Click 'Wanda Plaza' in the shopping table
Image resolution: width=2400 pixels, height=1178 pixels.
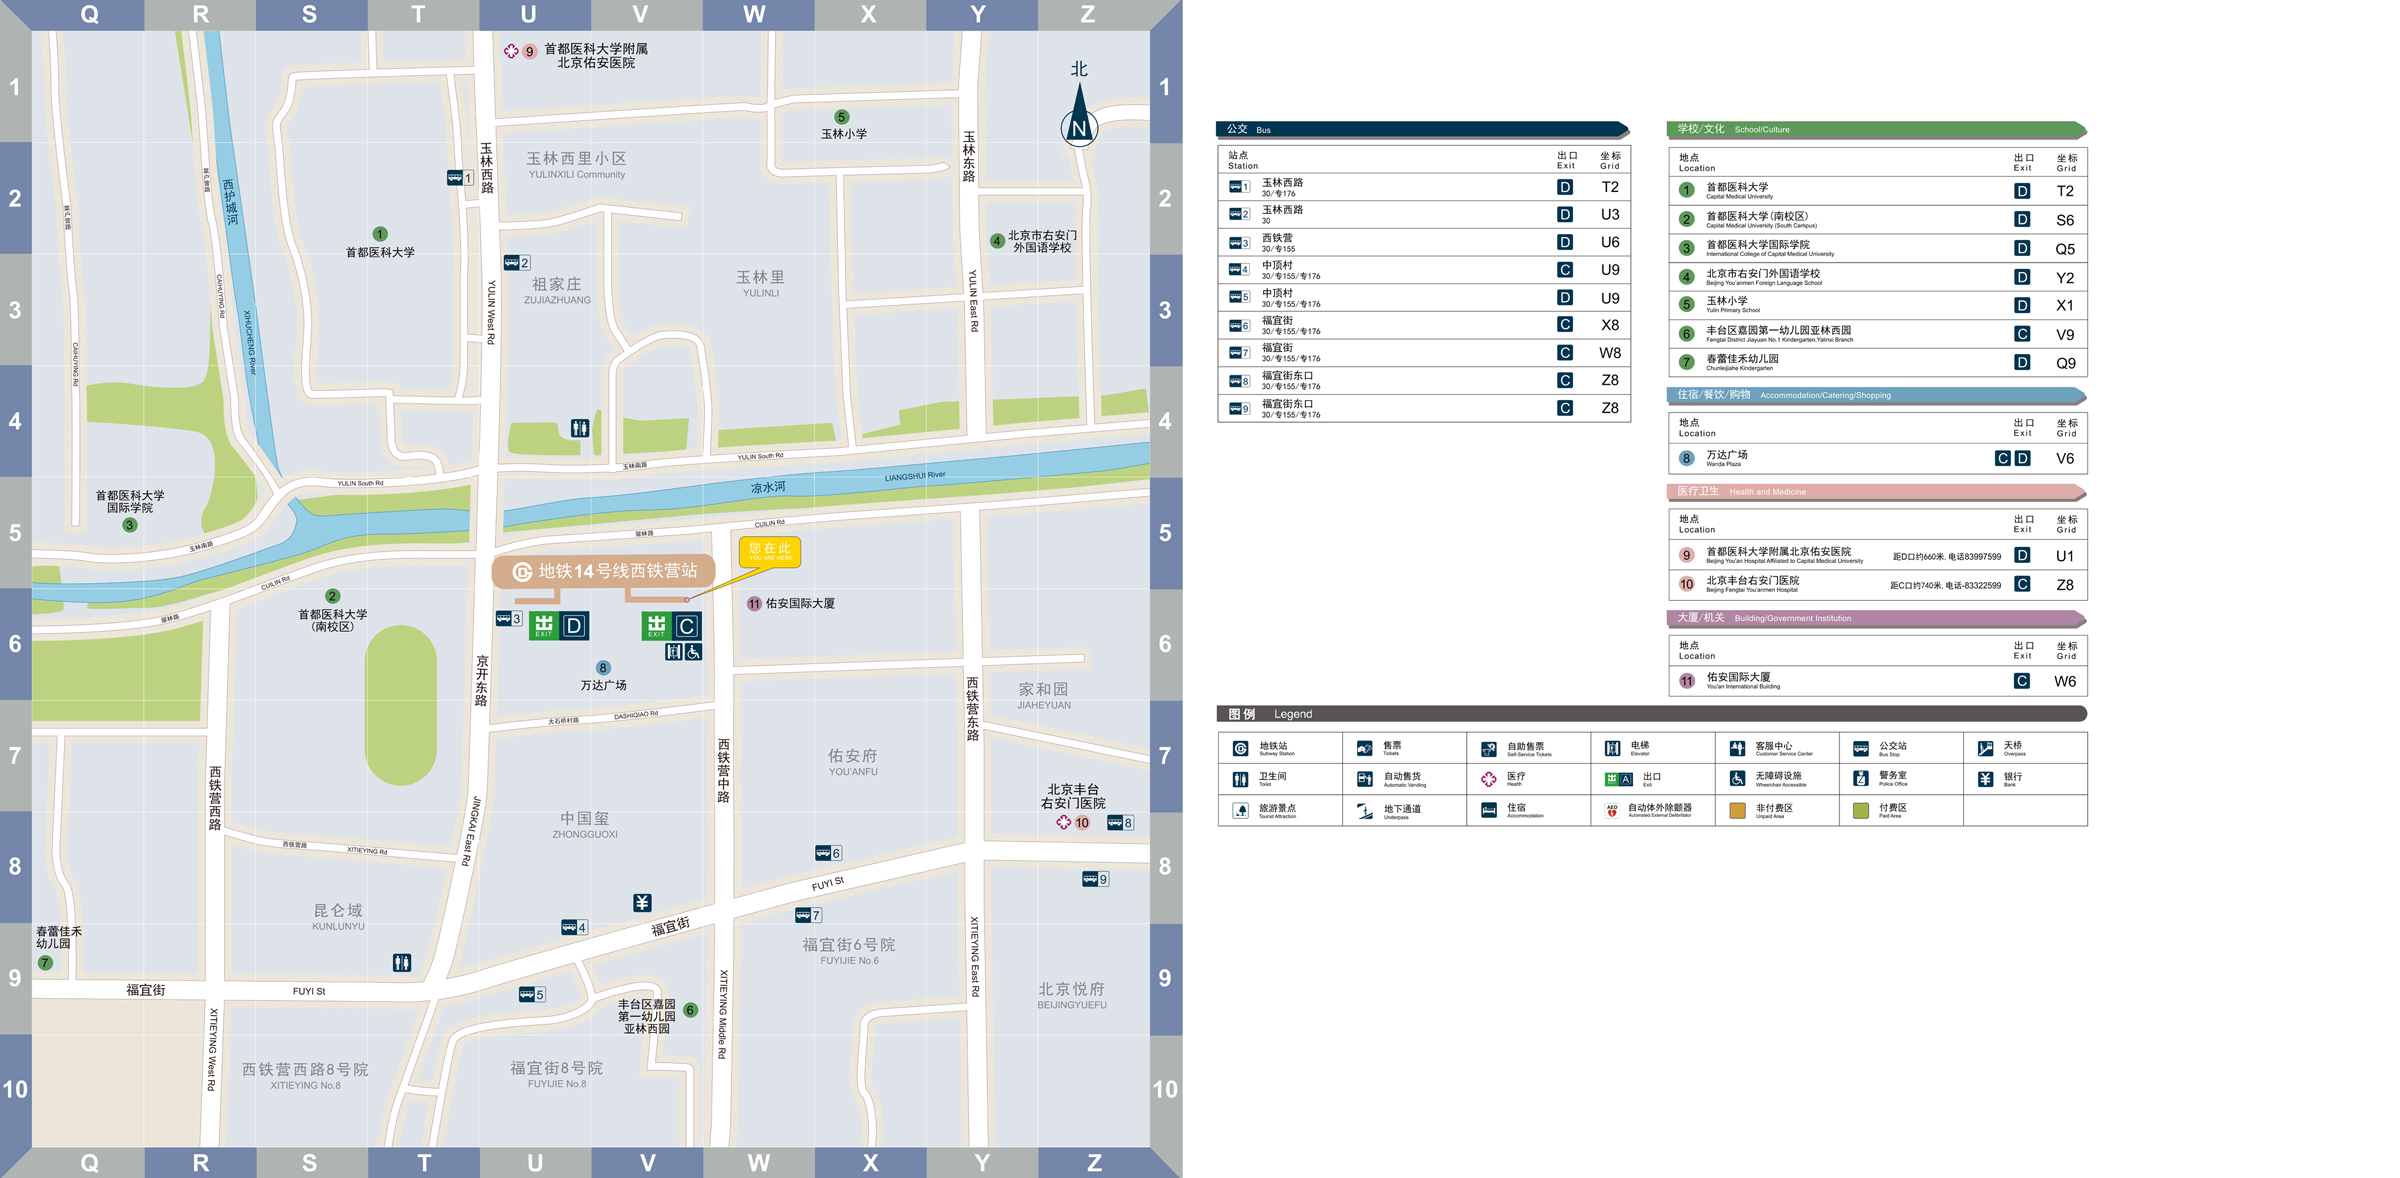(x=1723, y=464)
